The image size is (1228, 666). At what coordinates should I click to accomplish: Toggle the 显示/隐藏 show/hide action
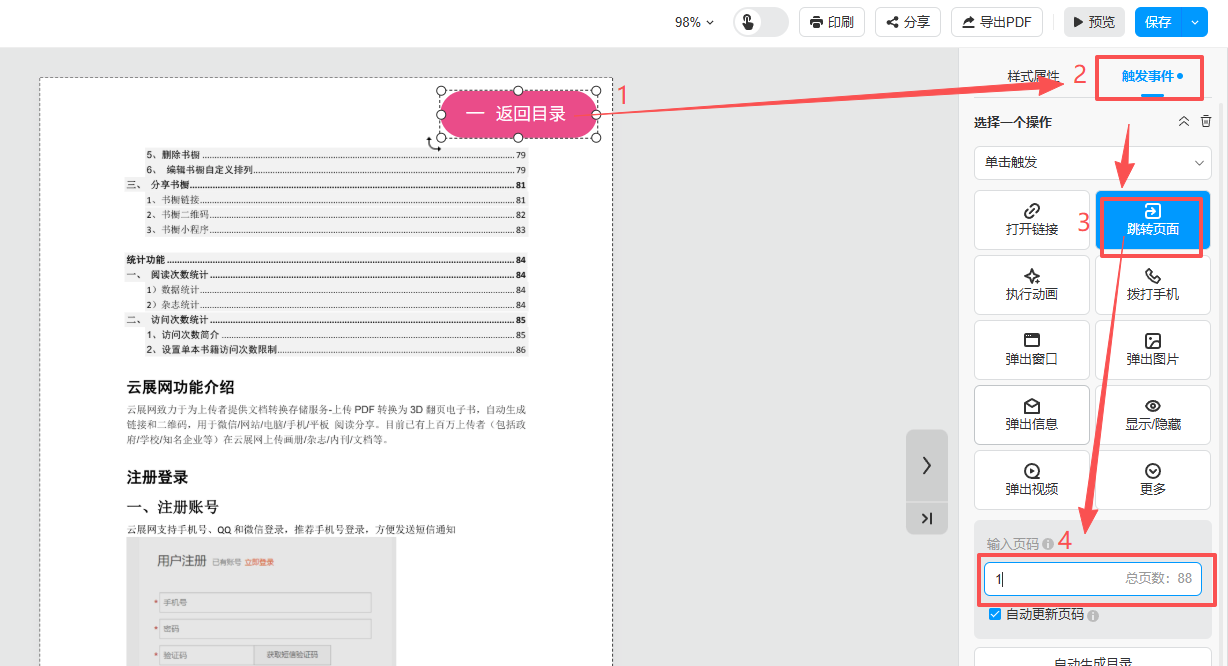click(1152, 415)
